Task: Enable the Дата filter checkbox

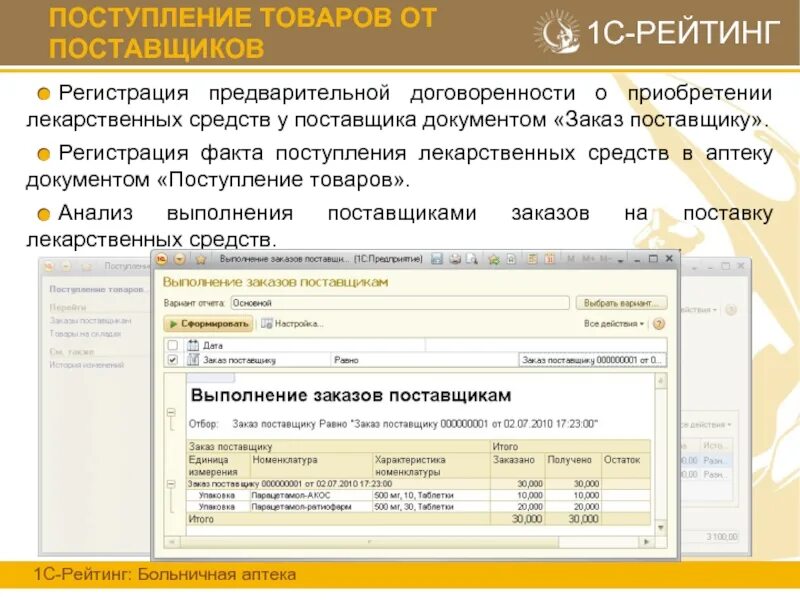Action: 172,345
